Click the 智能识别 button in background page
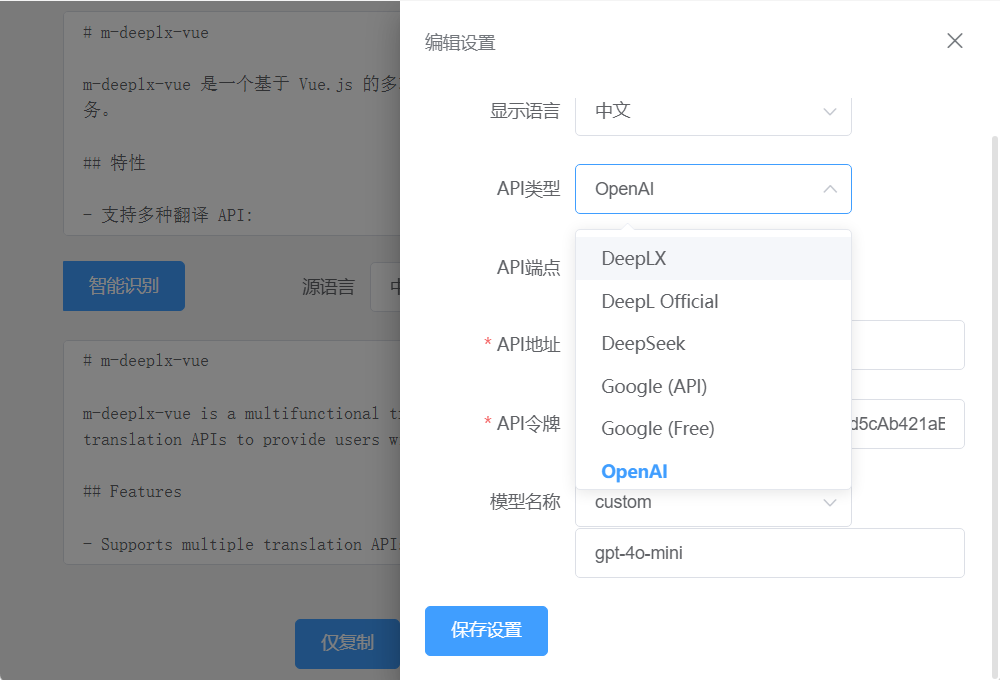 tap(124, 286)
